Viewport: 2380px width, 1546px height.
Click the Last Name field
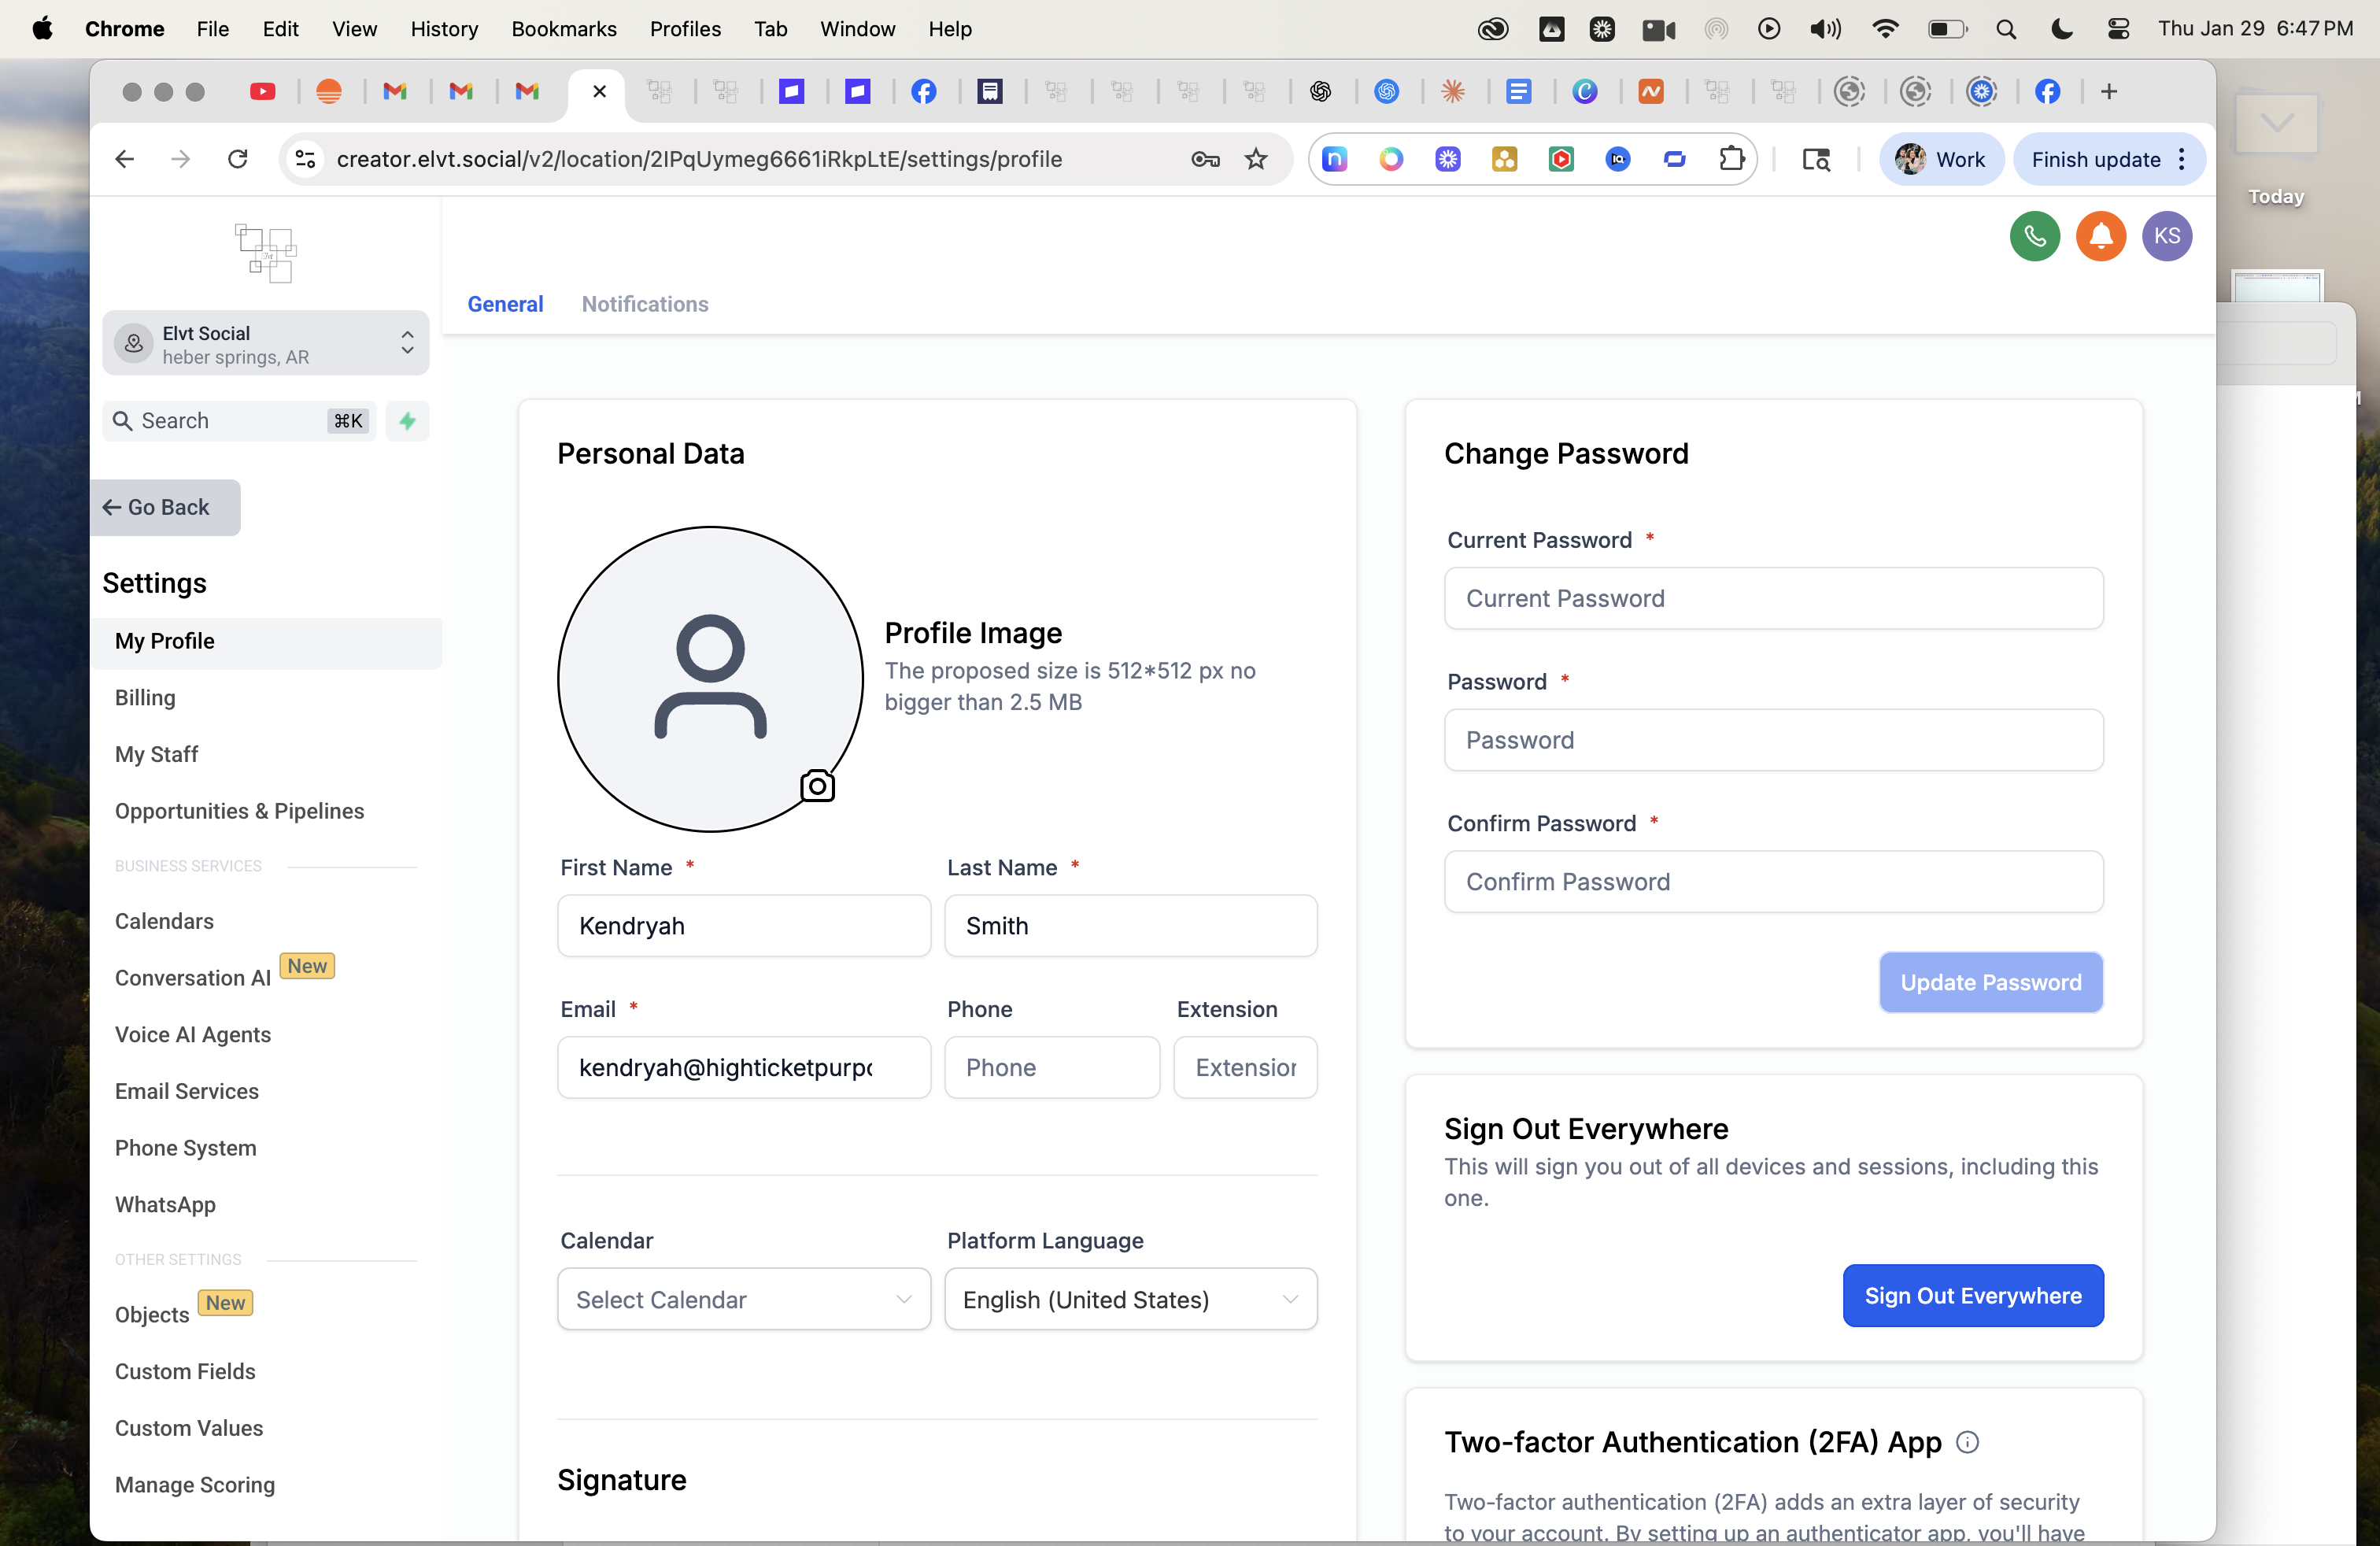(1131, 926)
